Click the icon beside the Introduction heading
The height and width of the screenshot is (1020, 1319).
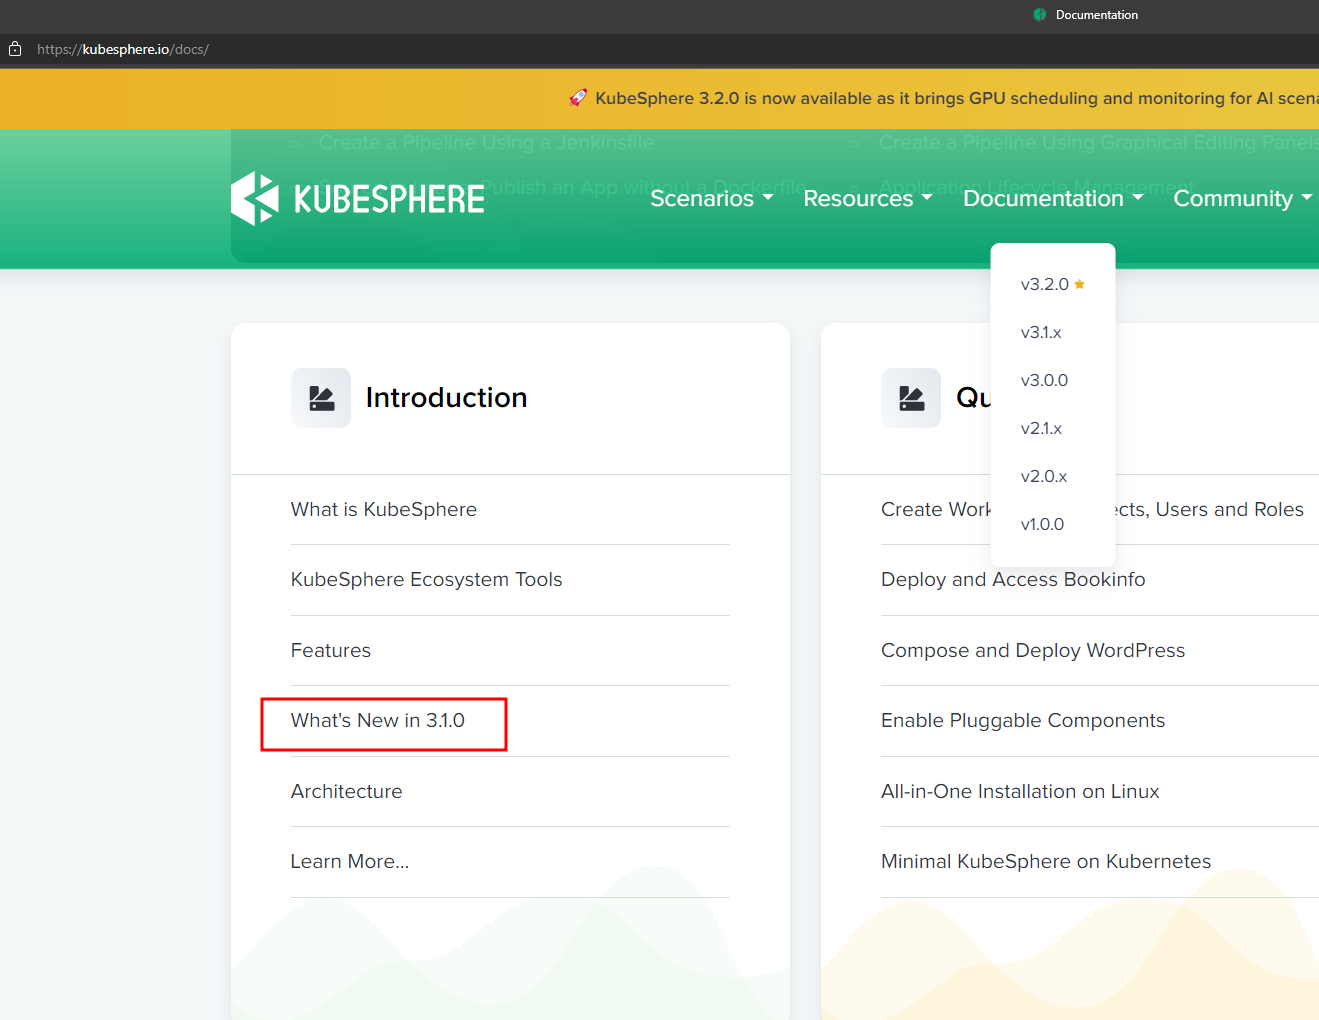pos(320,397)
